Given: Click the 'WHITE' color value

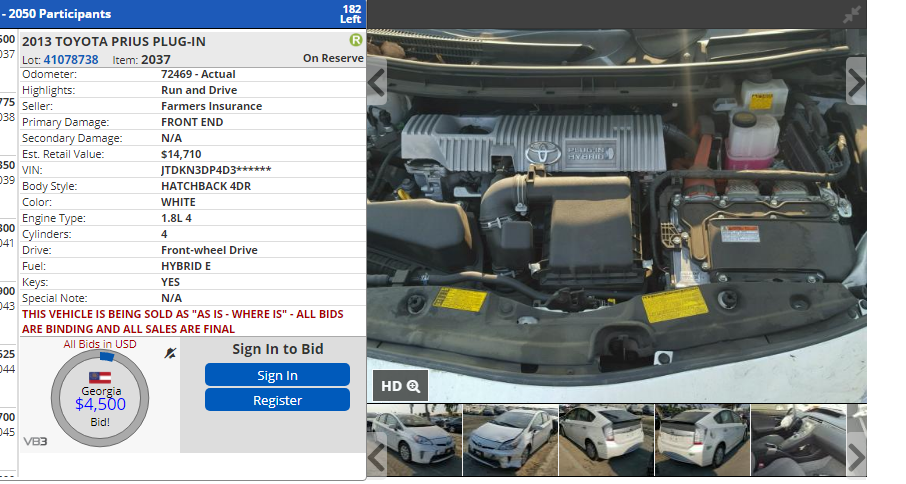Looking at the screenshot, I should (179, 202).
